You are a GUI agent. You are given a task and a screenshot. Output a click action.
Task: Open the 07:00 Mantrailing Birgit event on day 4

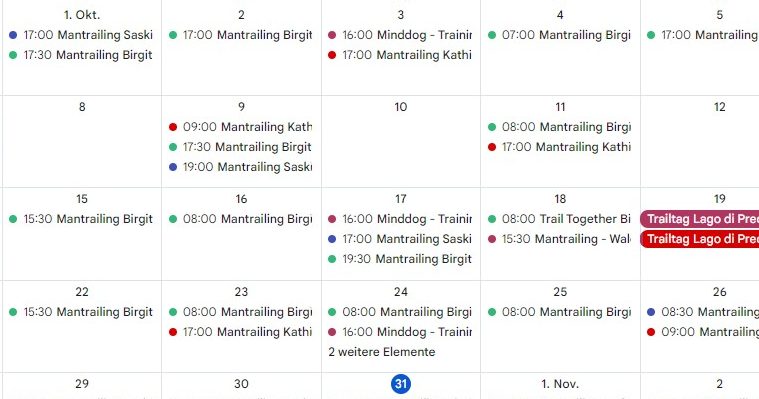560,35
